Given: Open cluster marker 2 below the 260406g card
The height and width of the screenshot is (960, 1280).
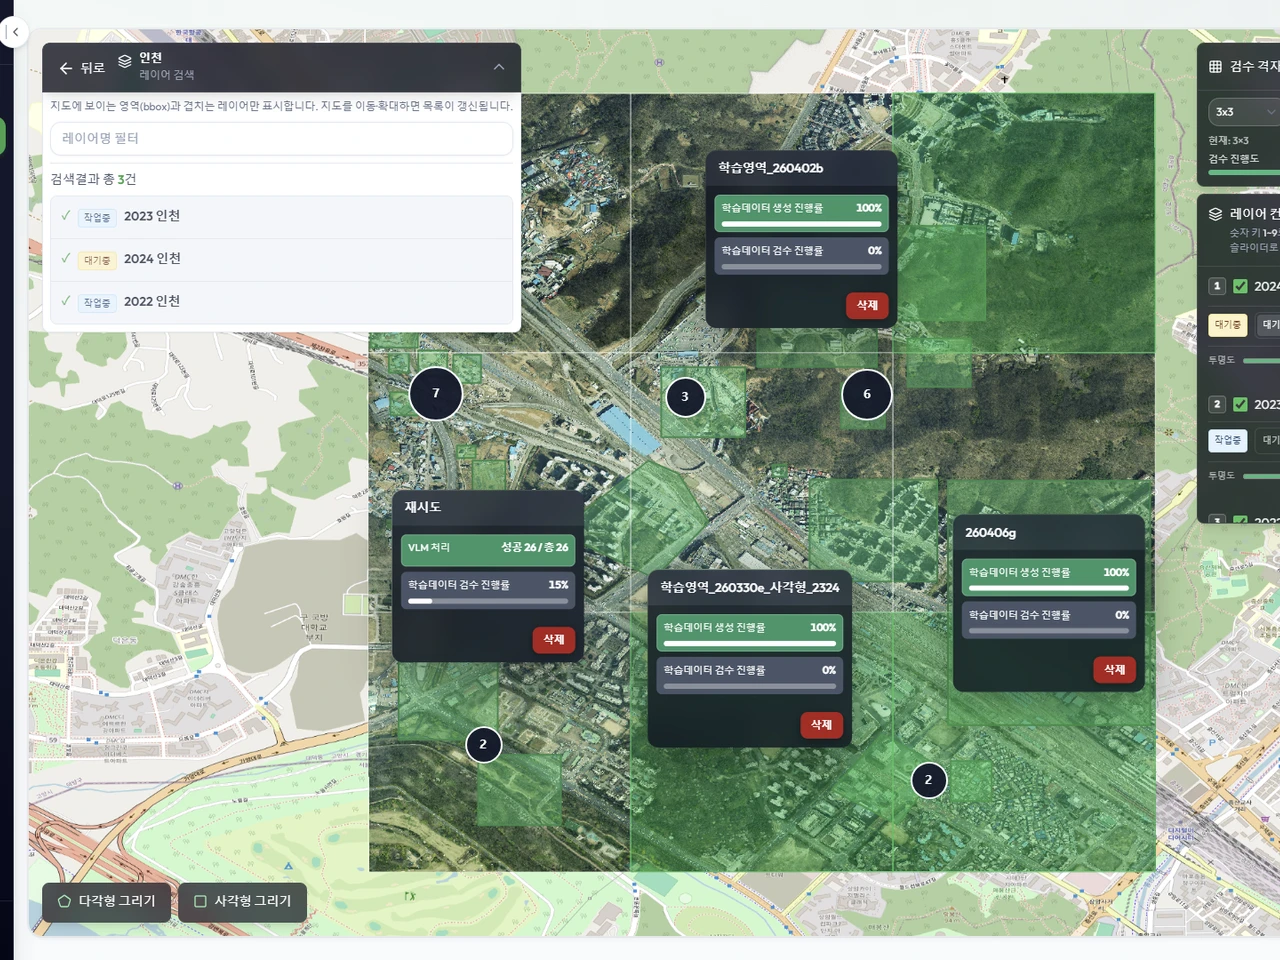Looking at the screenshot, I should pos(928,780).
